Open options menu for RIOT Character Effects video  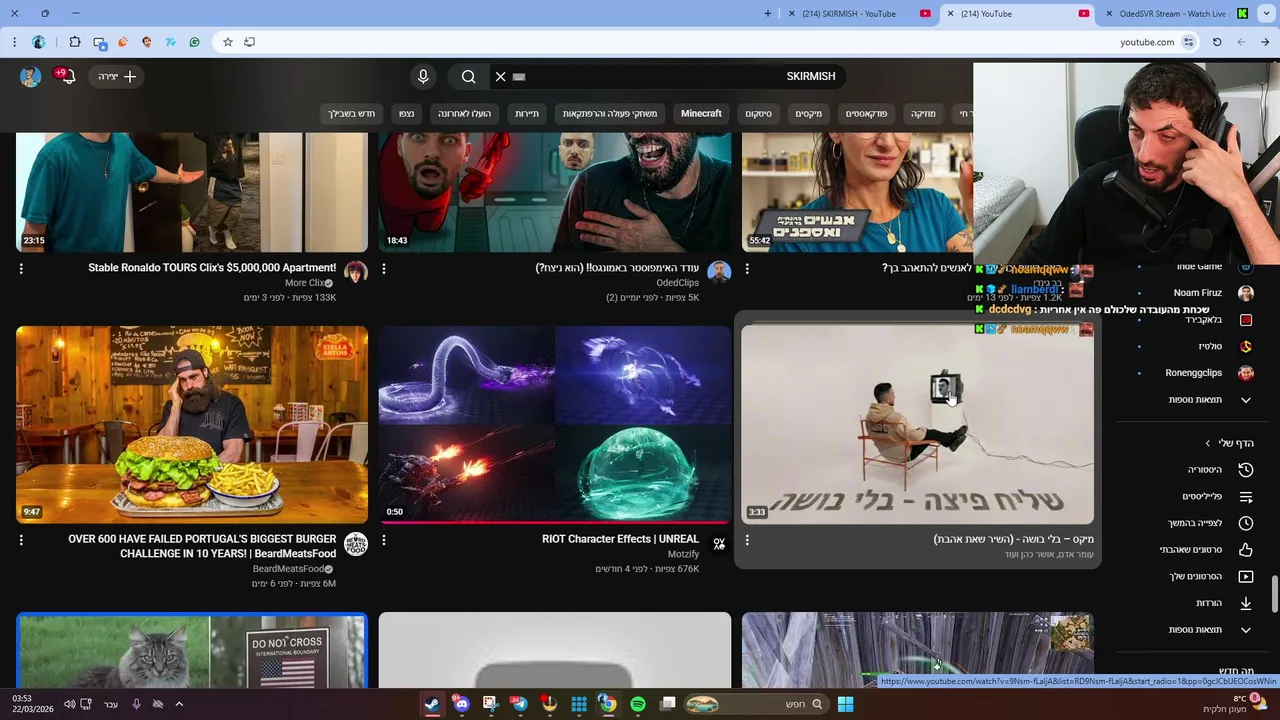tap(384, 540)
